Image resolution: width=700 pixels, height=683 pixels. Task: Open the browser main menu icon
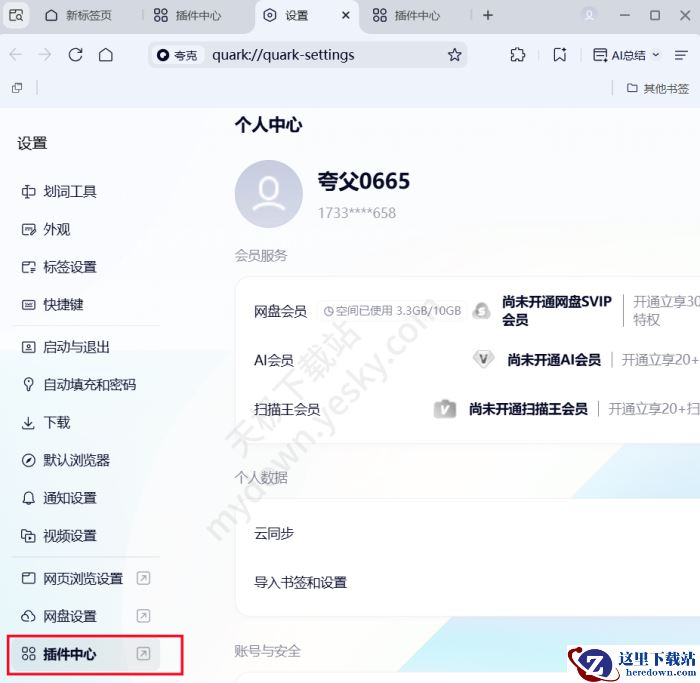(x=681, y=55)
